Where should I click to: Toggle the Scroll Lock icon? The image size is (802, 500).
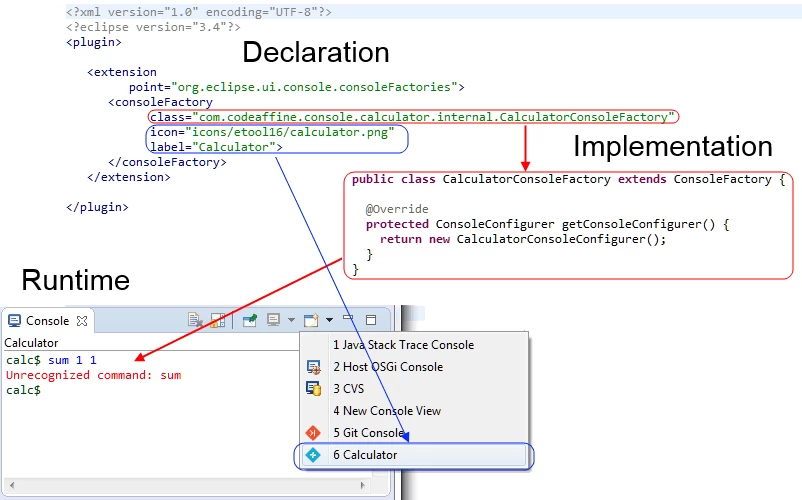pos(218,321)
